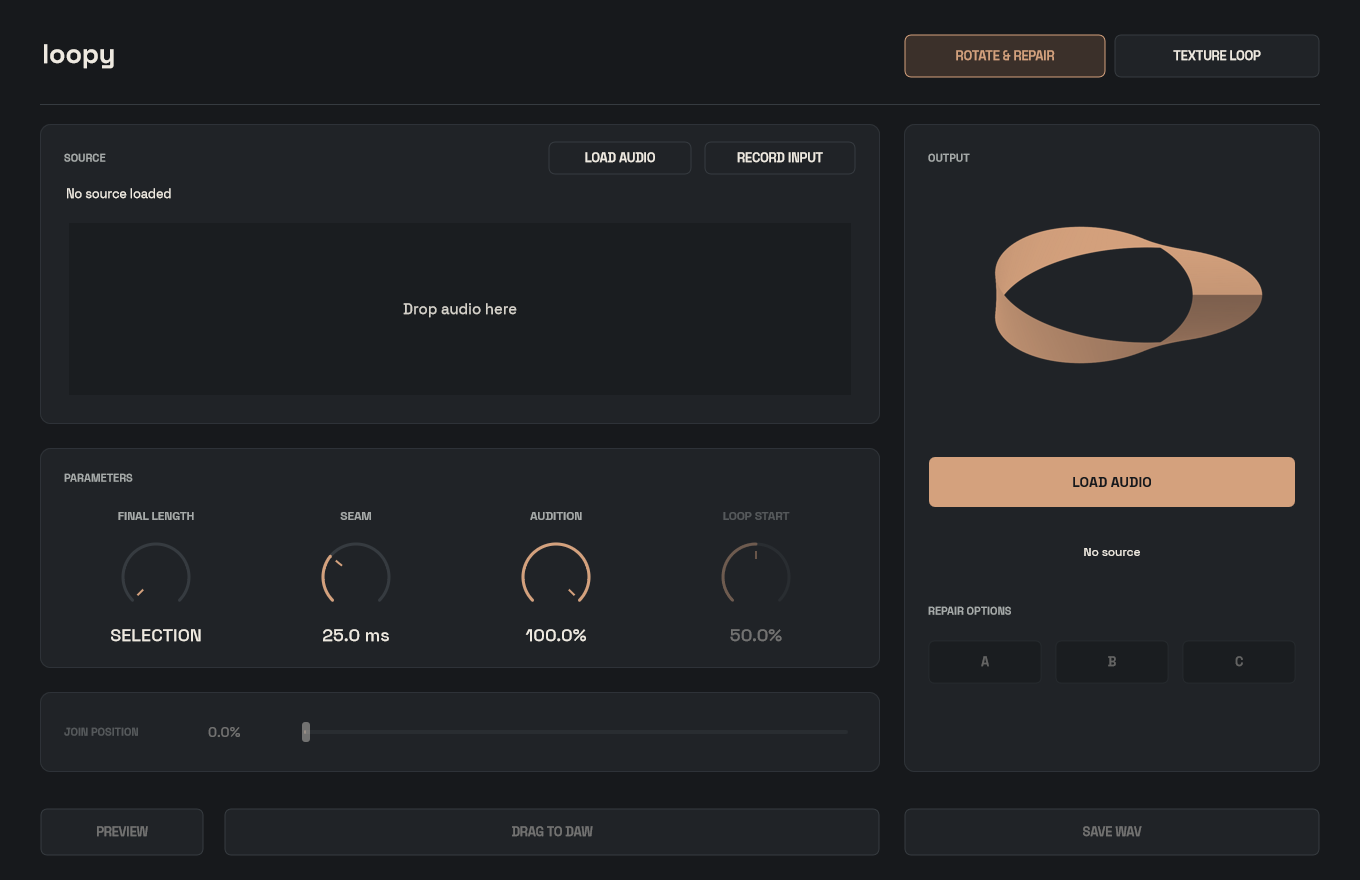
Task: Click the '50.0%' loop start value
Action: point(756,636)
